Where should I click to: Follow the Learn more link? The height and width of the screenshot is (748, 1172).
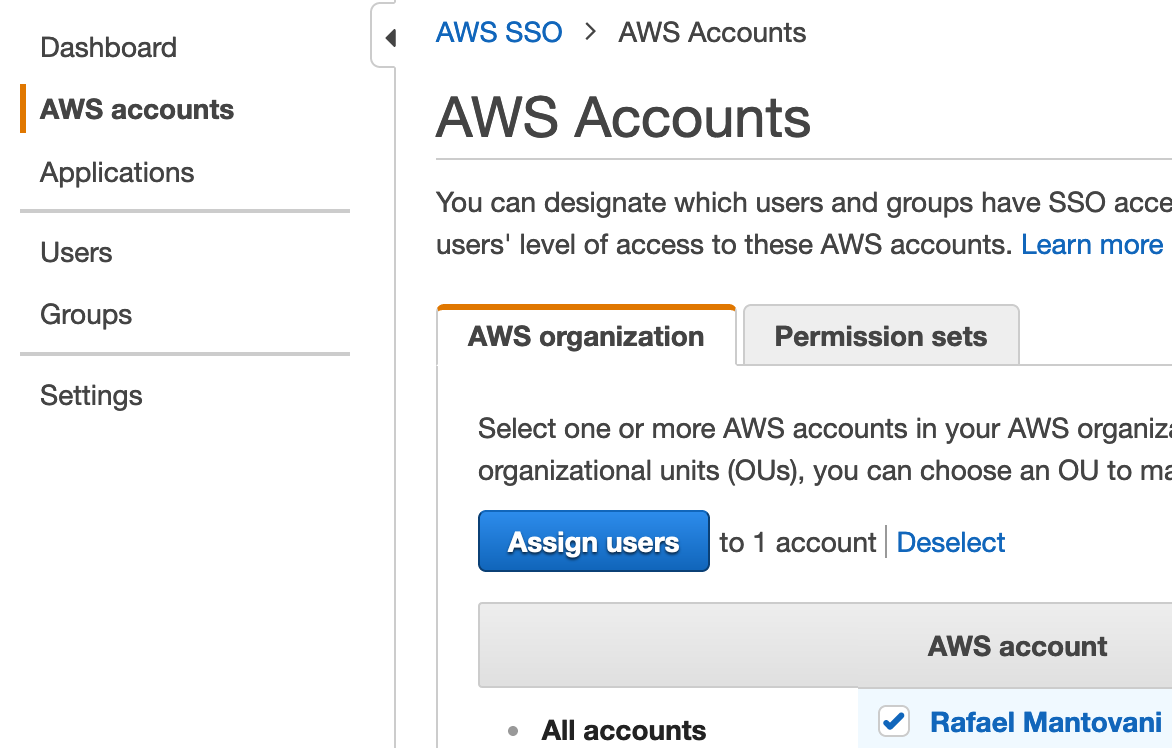click(x=1092, y=244)
